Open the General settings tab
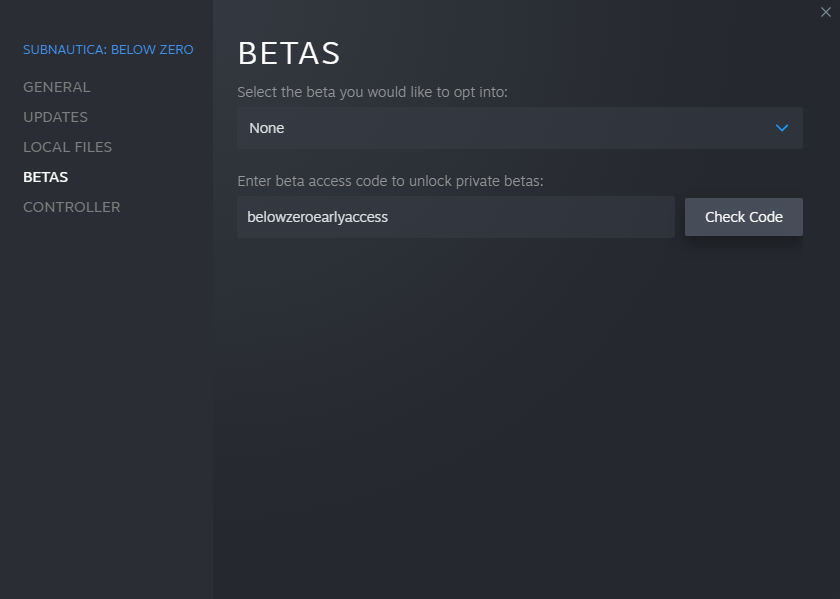840x599 pixels. [x=57, y=87]
